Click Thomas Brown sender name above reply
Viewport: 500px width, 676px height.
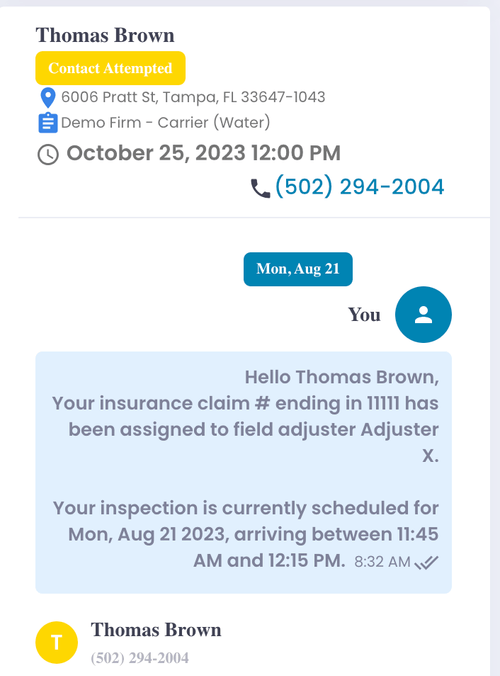[x=156, y=630]
